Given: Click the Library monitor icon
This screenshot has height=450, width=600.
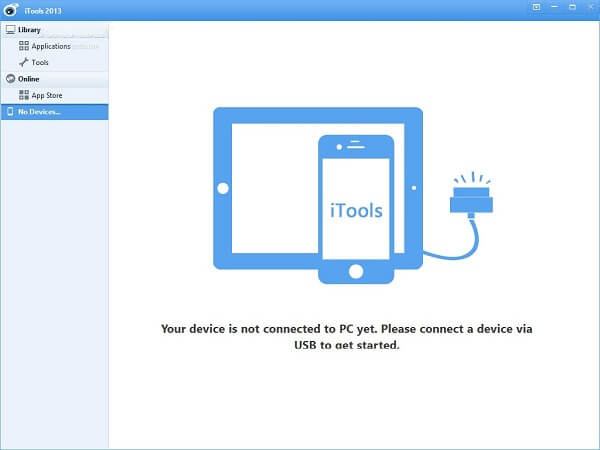Looking at the screenshot, I should pos(11,29).
